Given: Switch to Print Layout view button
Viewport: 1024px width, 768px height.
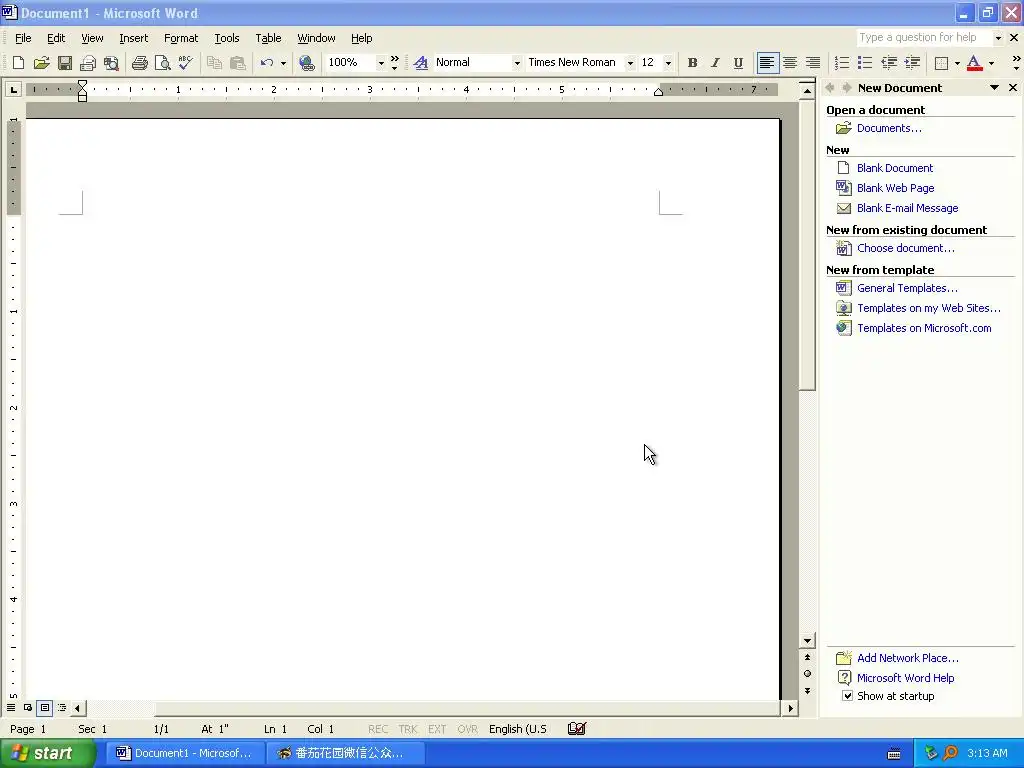Looking at the screenshot, I should click(44, 708).
